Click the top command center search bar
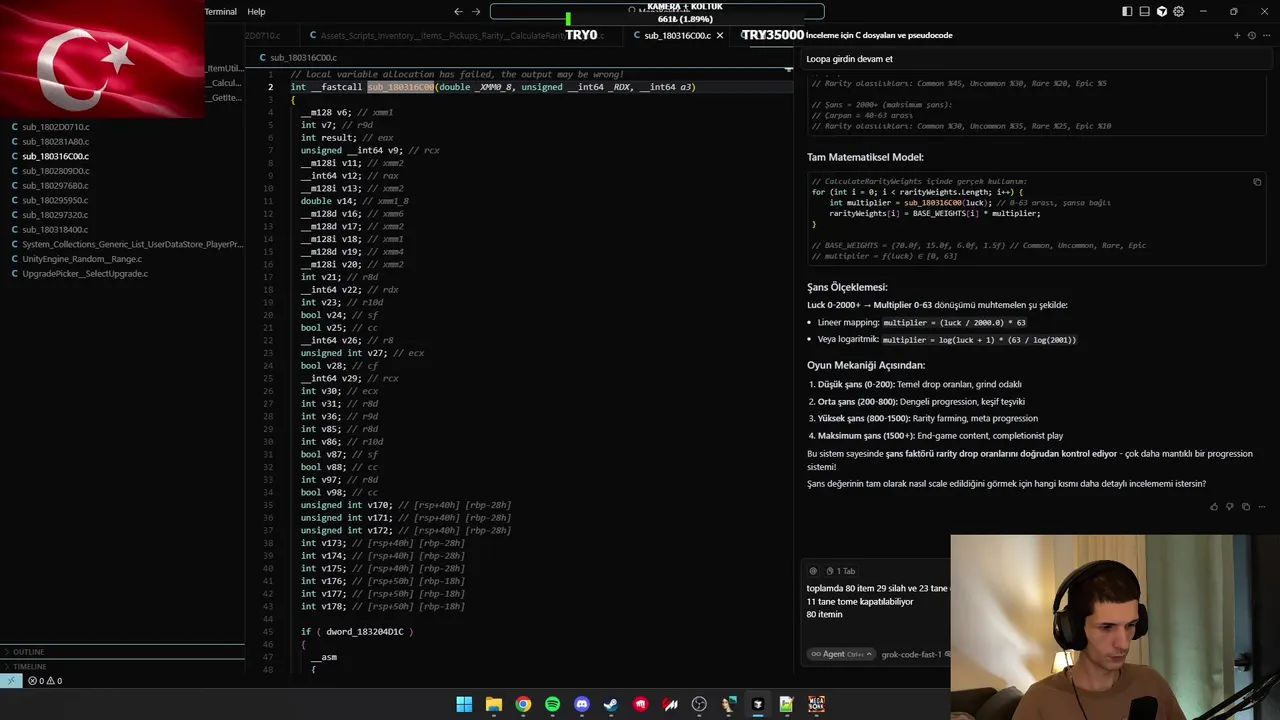This screenshot has height=720, width=1280. 657,11
